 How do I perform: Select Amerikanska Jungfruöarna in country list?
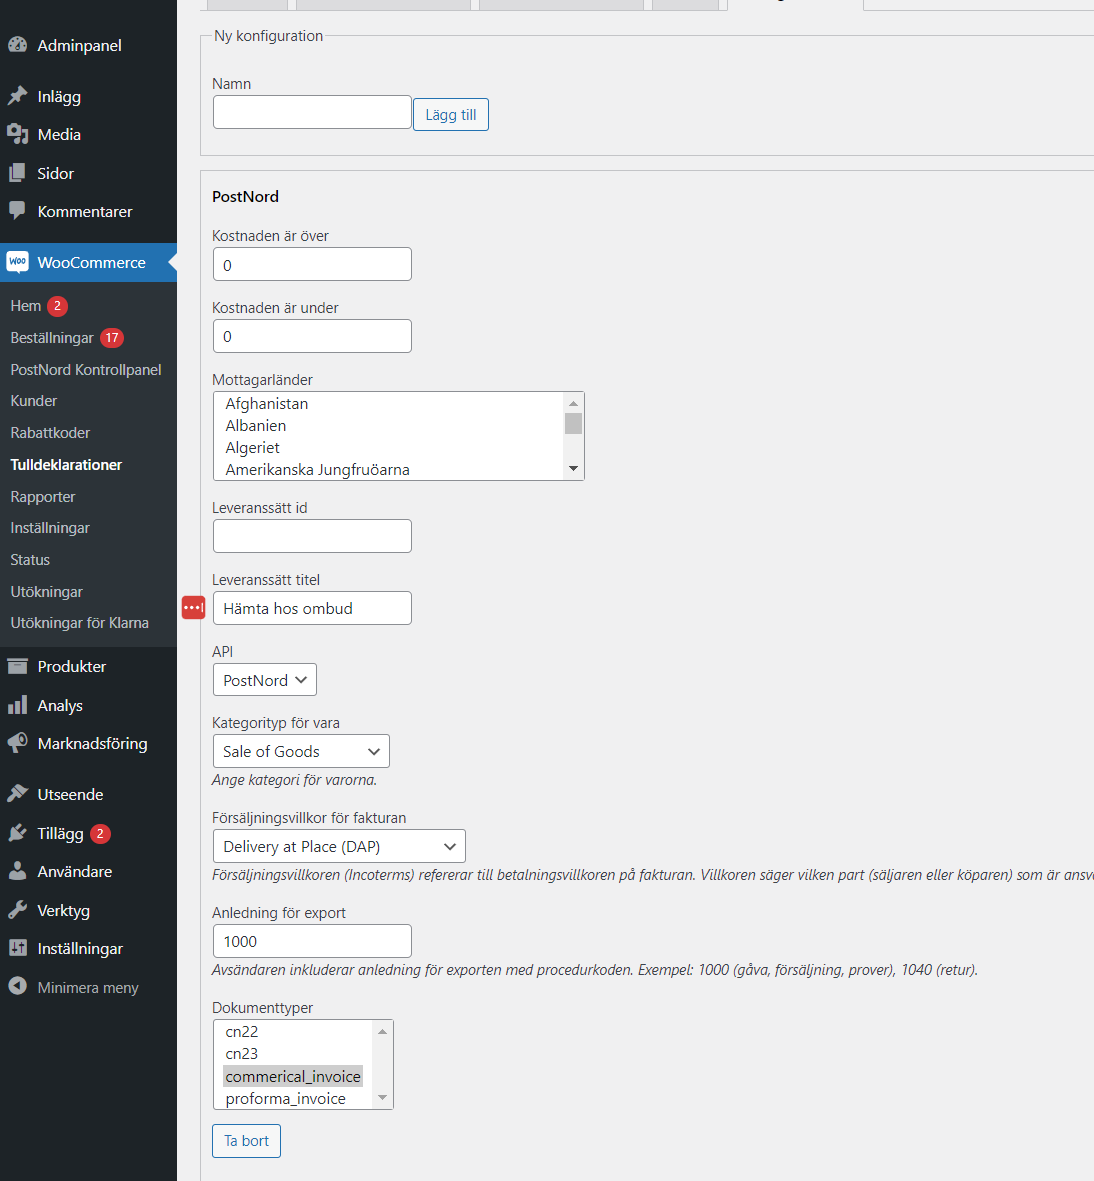pos(317,469)
